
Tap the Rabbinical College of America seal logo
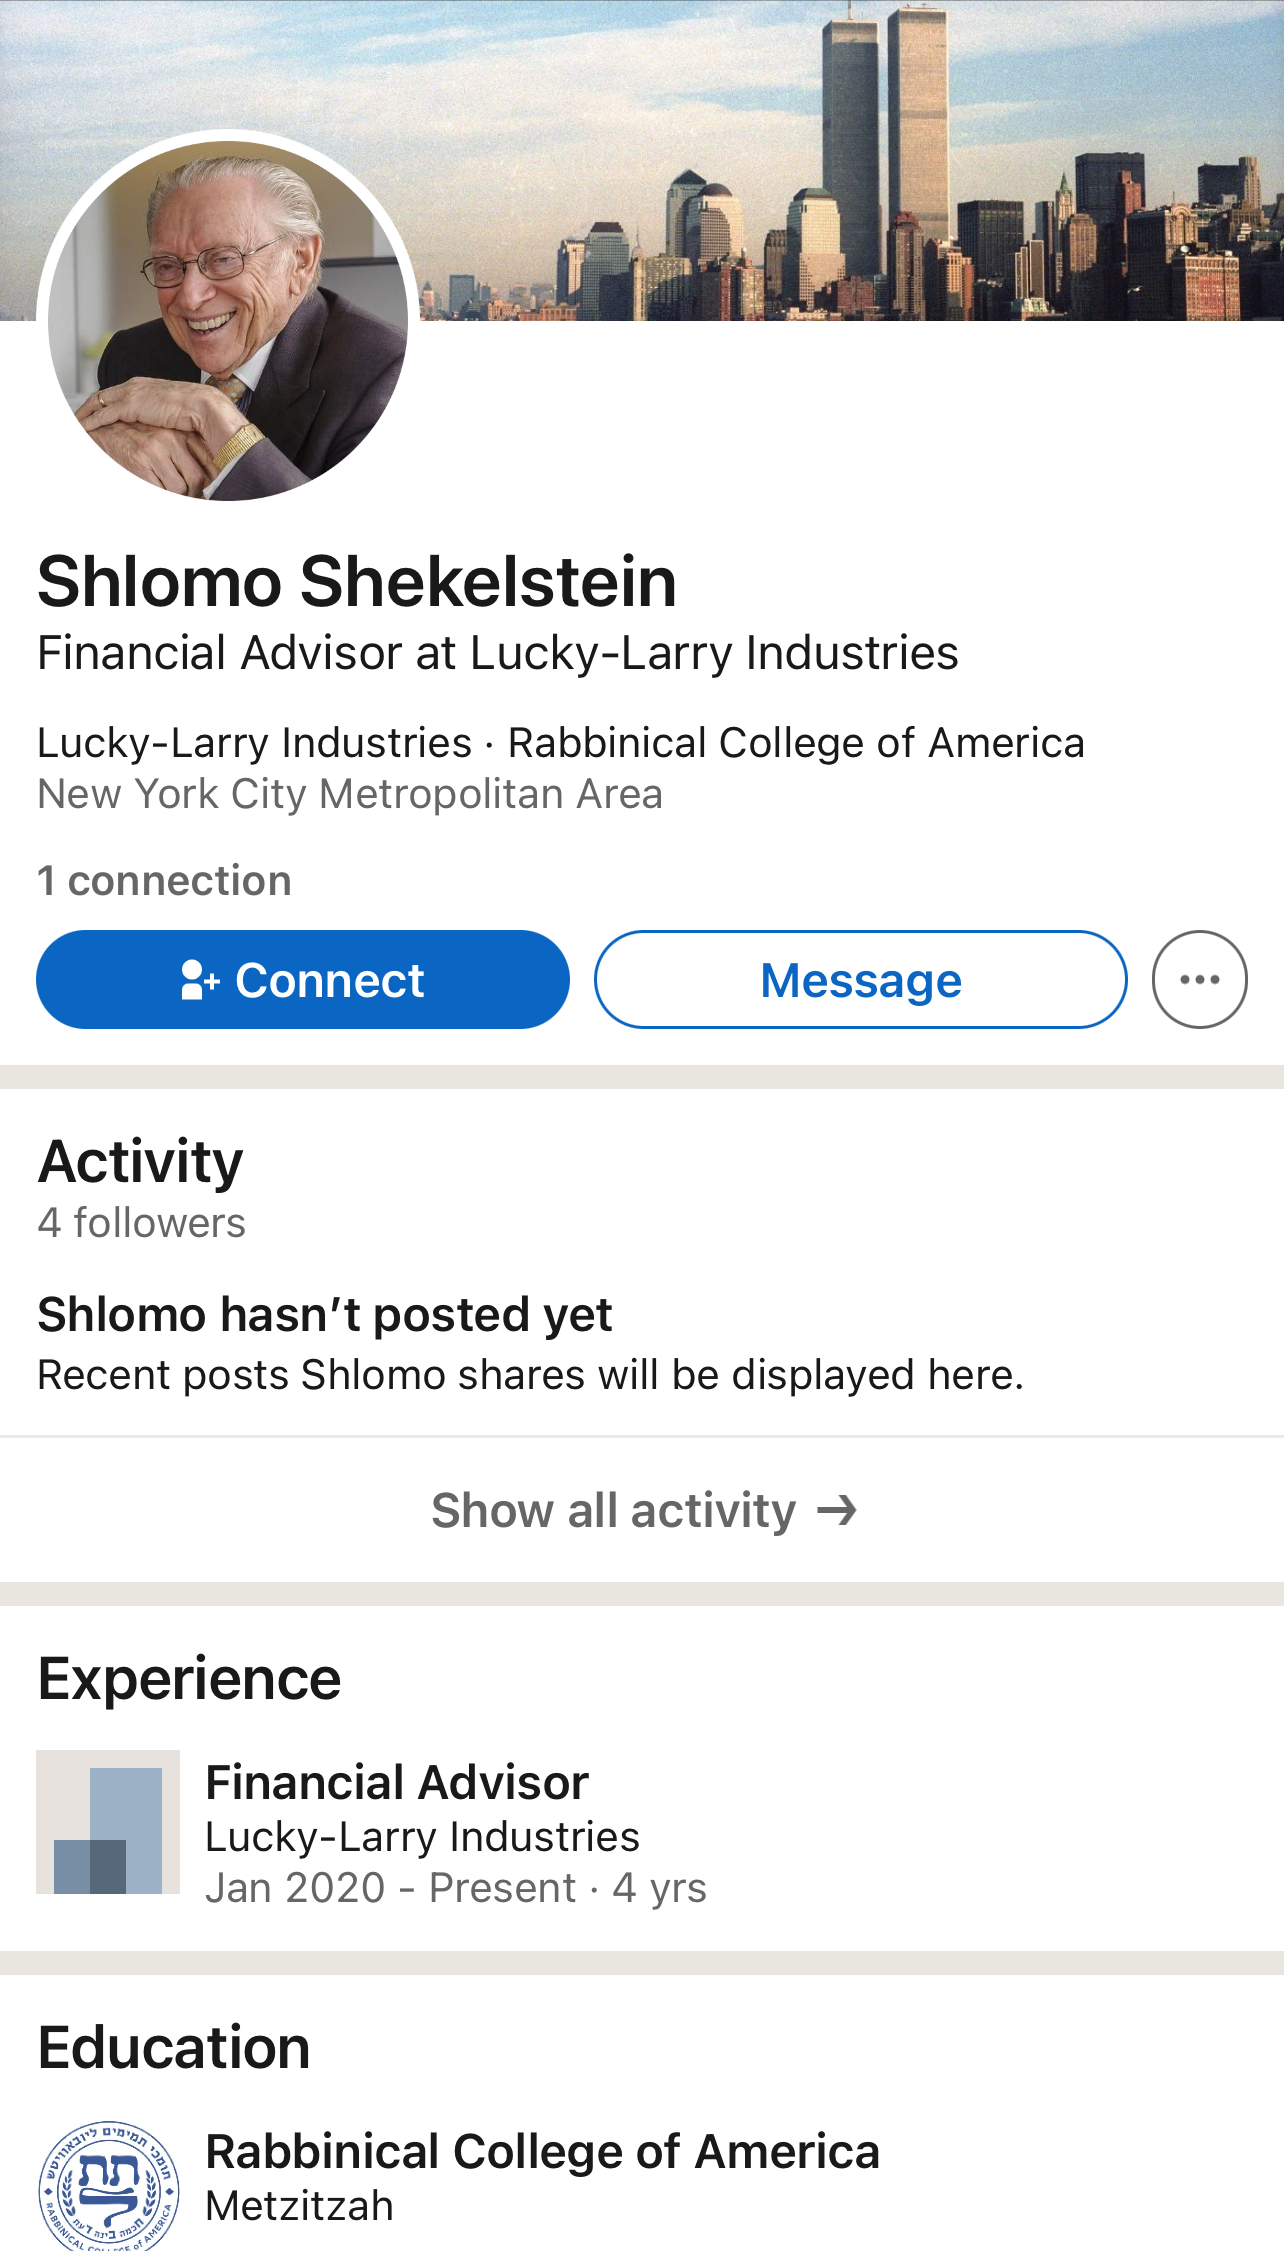(x=108, y=2186)
